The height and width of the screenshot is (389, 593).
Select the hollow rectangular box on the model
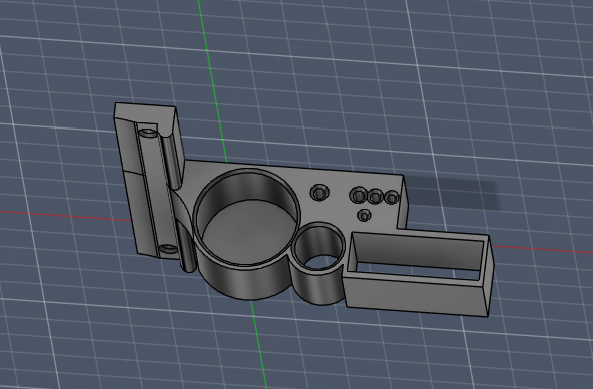tap(419, 274)
